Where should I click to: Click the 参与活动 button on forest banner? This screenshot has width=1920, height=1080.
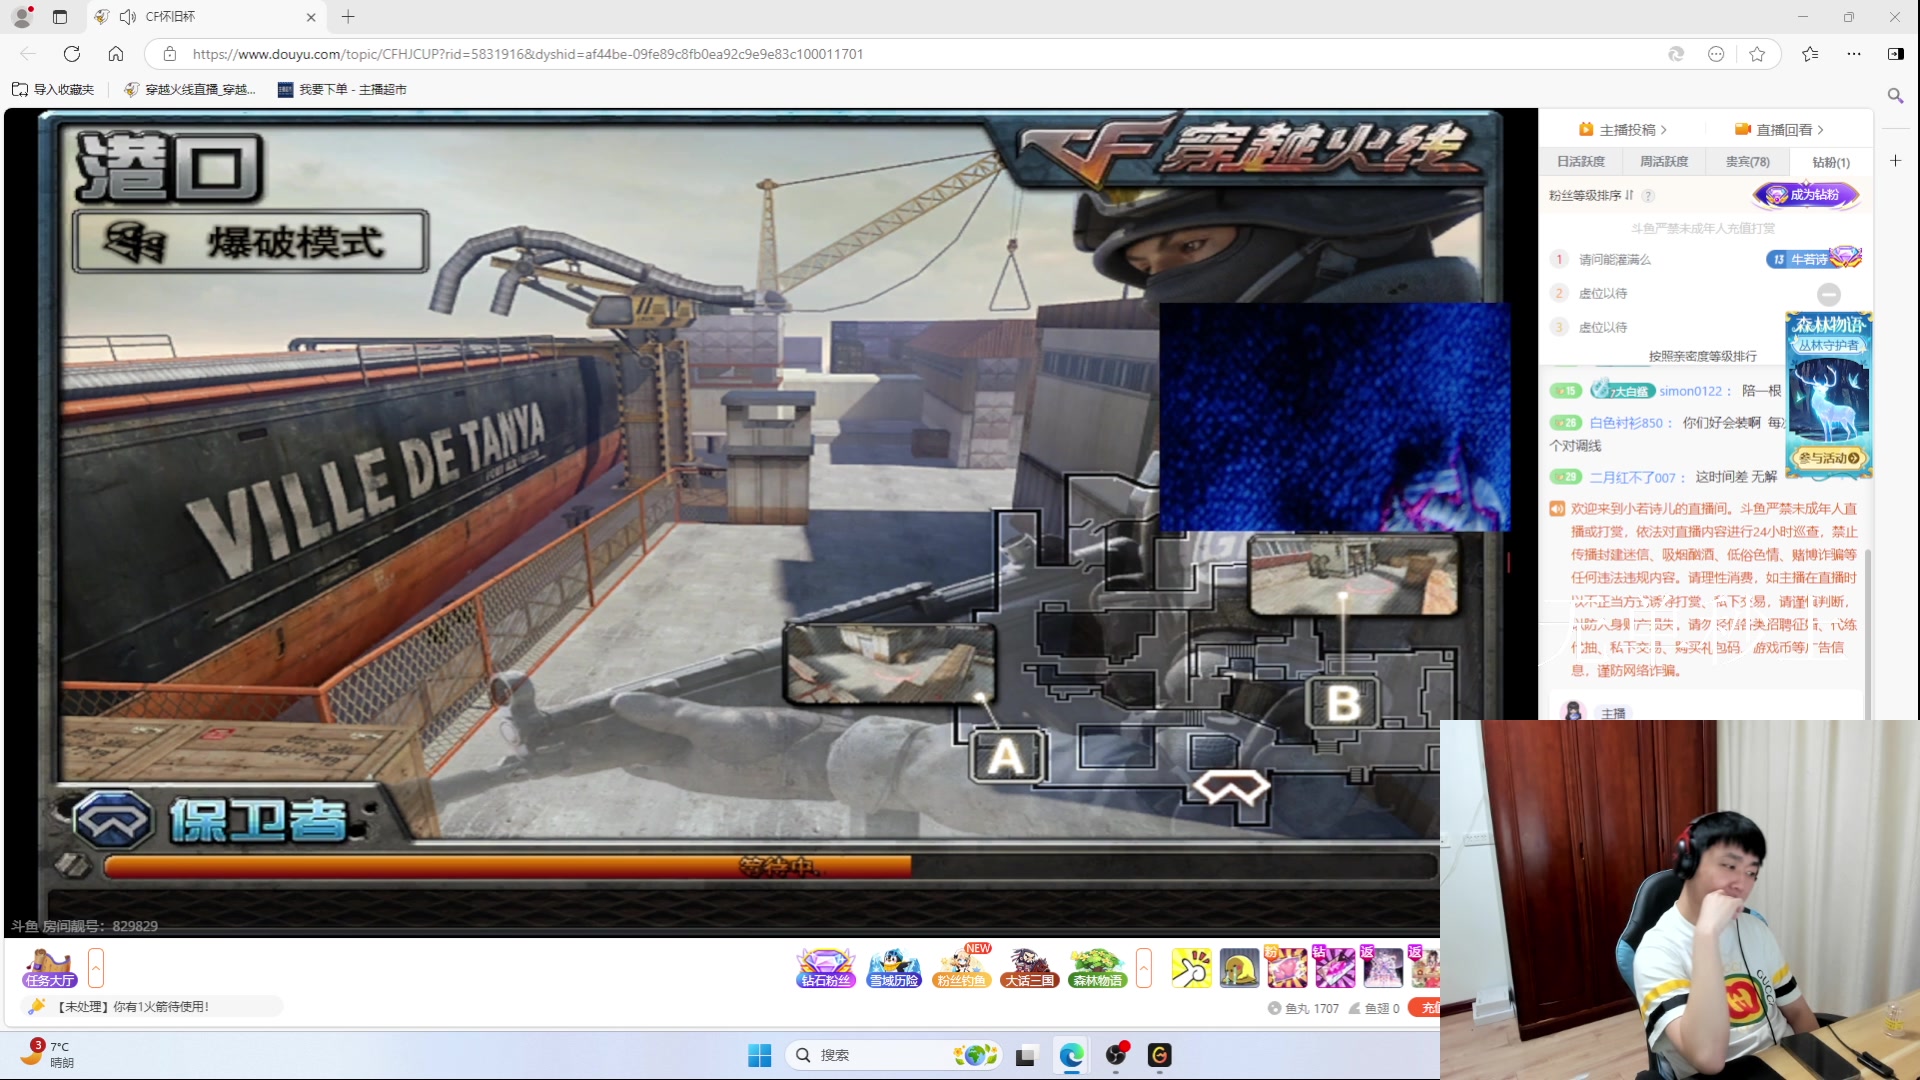coord(1829,458)
